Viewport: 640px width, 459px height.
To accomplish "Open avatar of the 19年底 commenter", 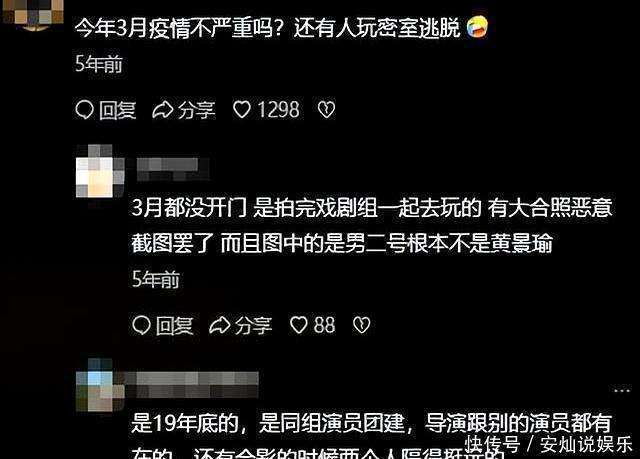I will pyautogui.click(x=100, y=385).
